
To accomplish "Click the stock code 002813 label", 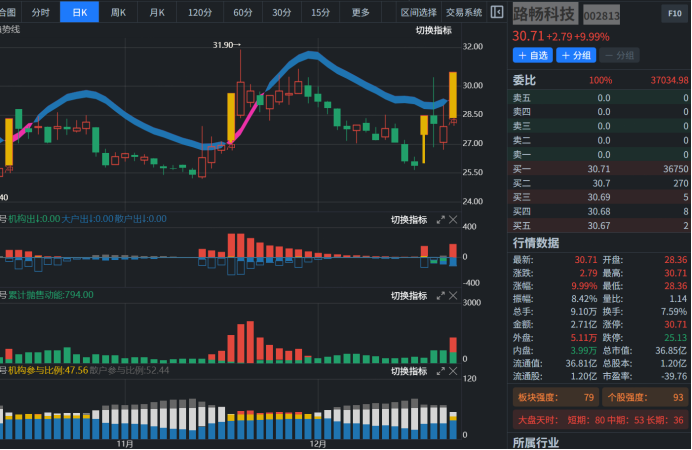I will 602,17.
